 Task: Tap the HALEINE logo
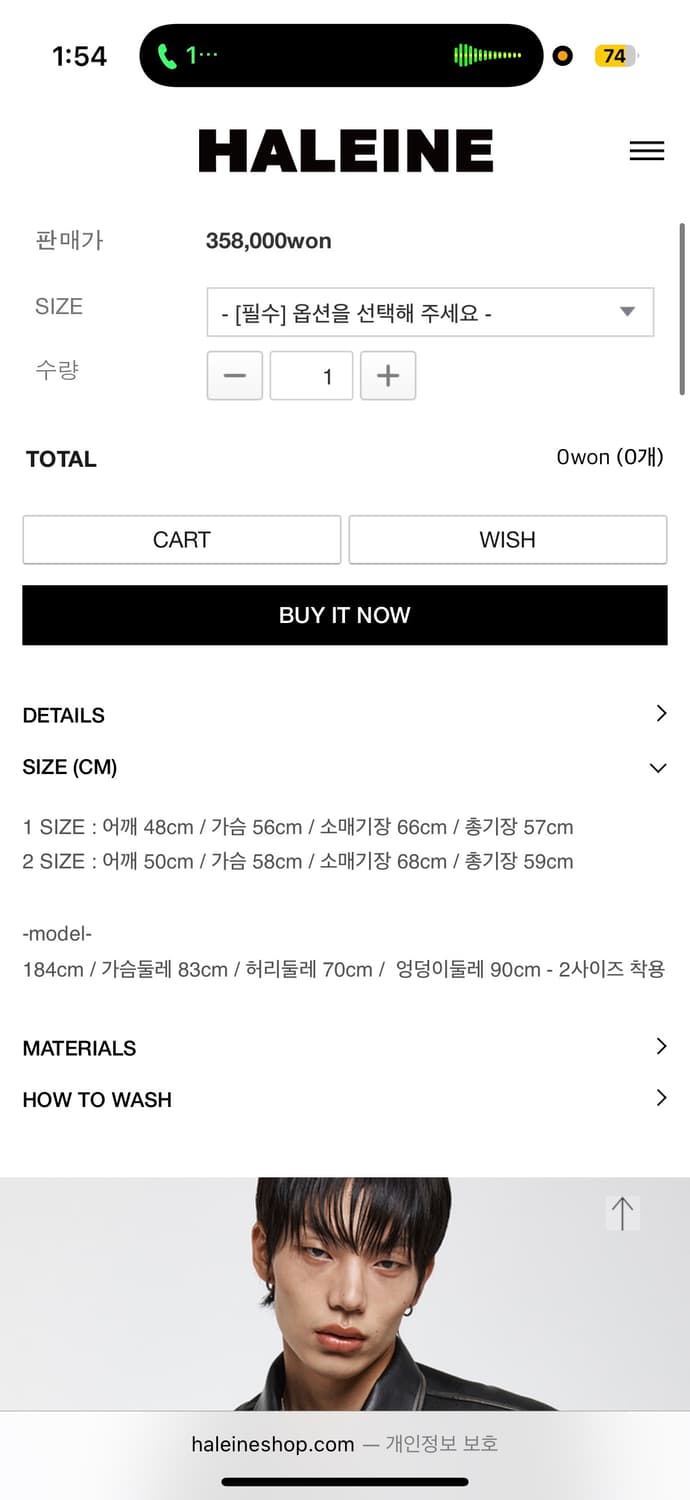pos(345,151)
